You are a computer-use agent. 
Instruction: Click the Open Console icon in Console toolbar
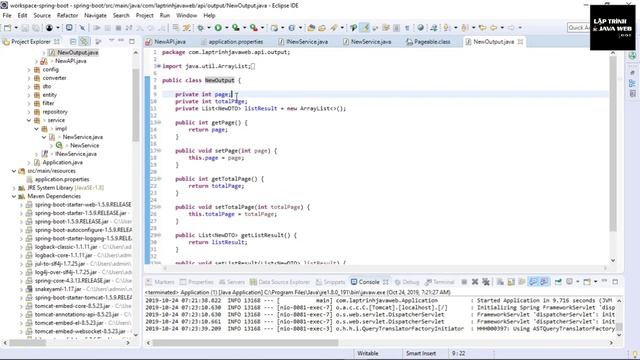(x=587, y=282)
